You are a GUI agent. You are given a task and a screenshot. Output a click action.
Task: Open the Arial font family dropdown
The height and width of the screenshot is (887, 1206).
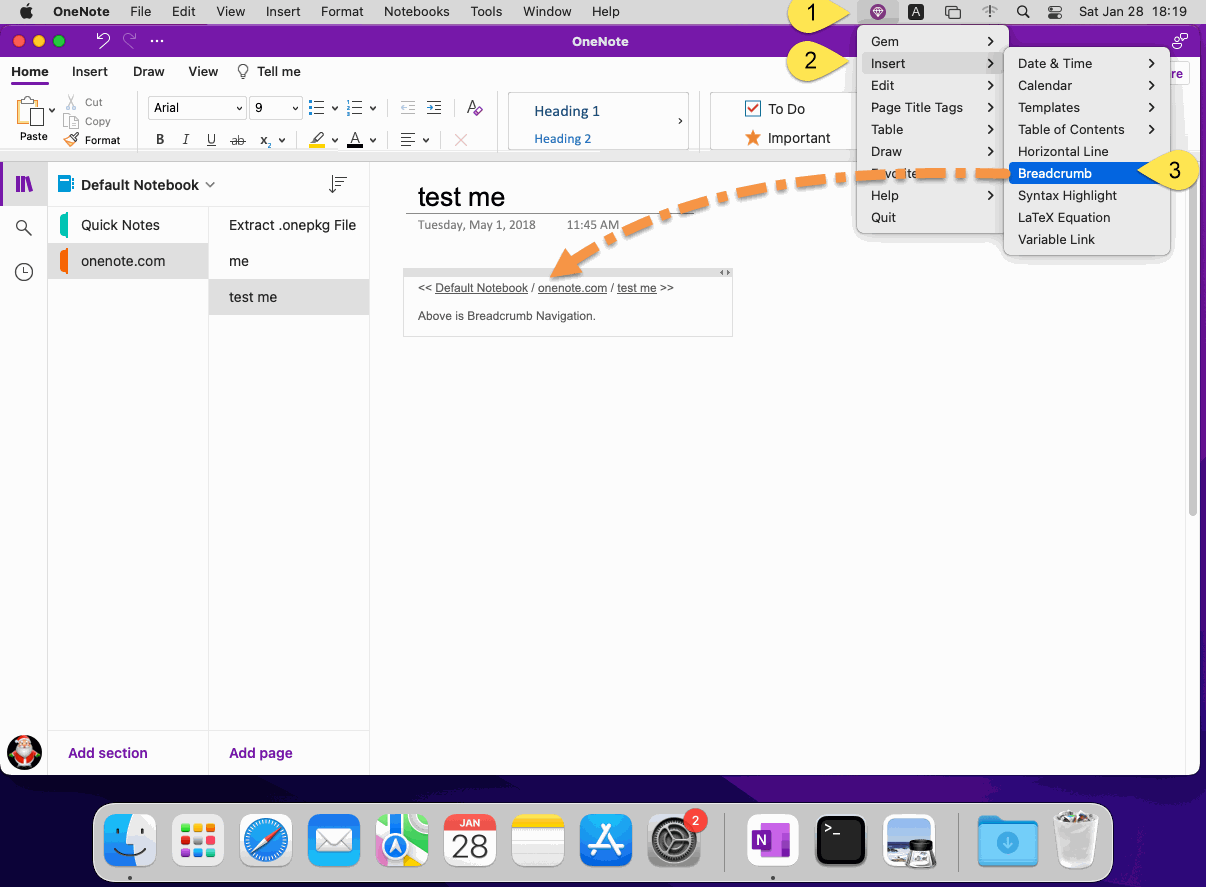pos(197,107)
